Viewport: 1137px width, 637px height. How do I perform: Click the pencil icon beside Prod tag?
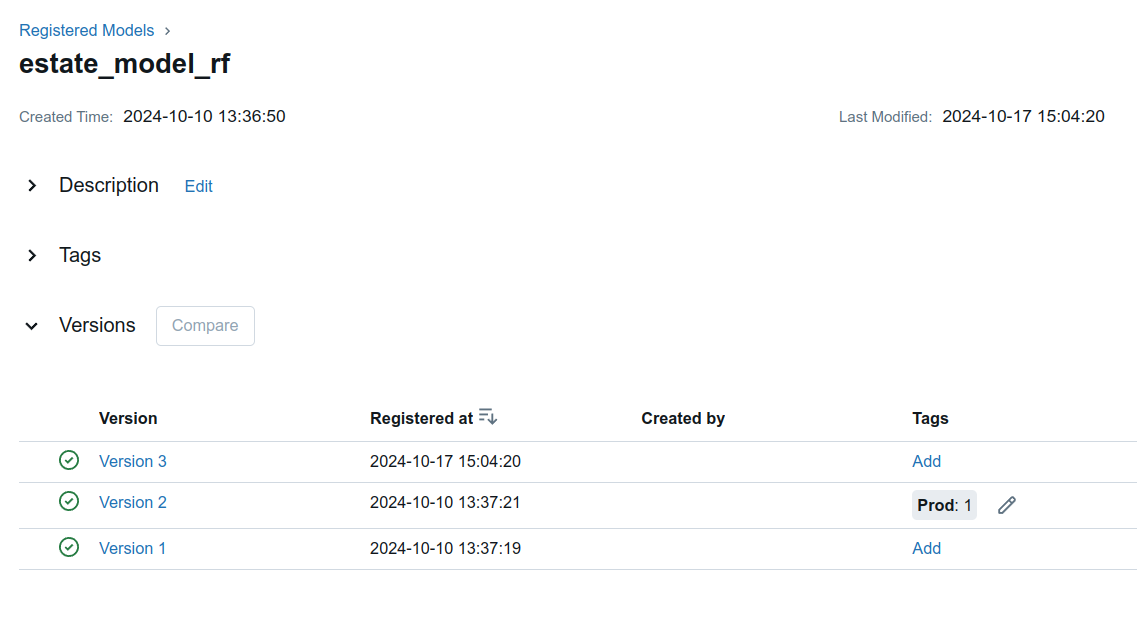point(1006,505)
